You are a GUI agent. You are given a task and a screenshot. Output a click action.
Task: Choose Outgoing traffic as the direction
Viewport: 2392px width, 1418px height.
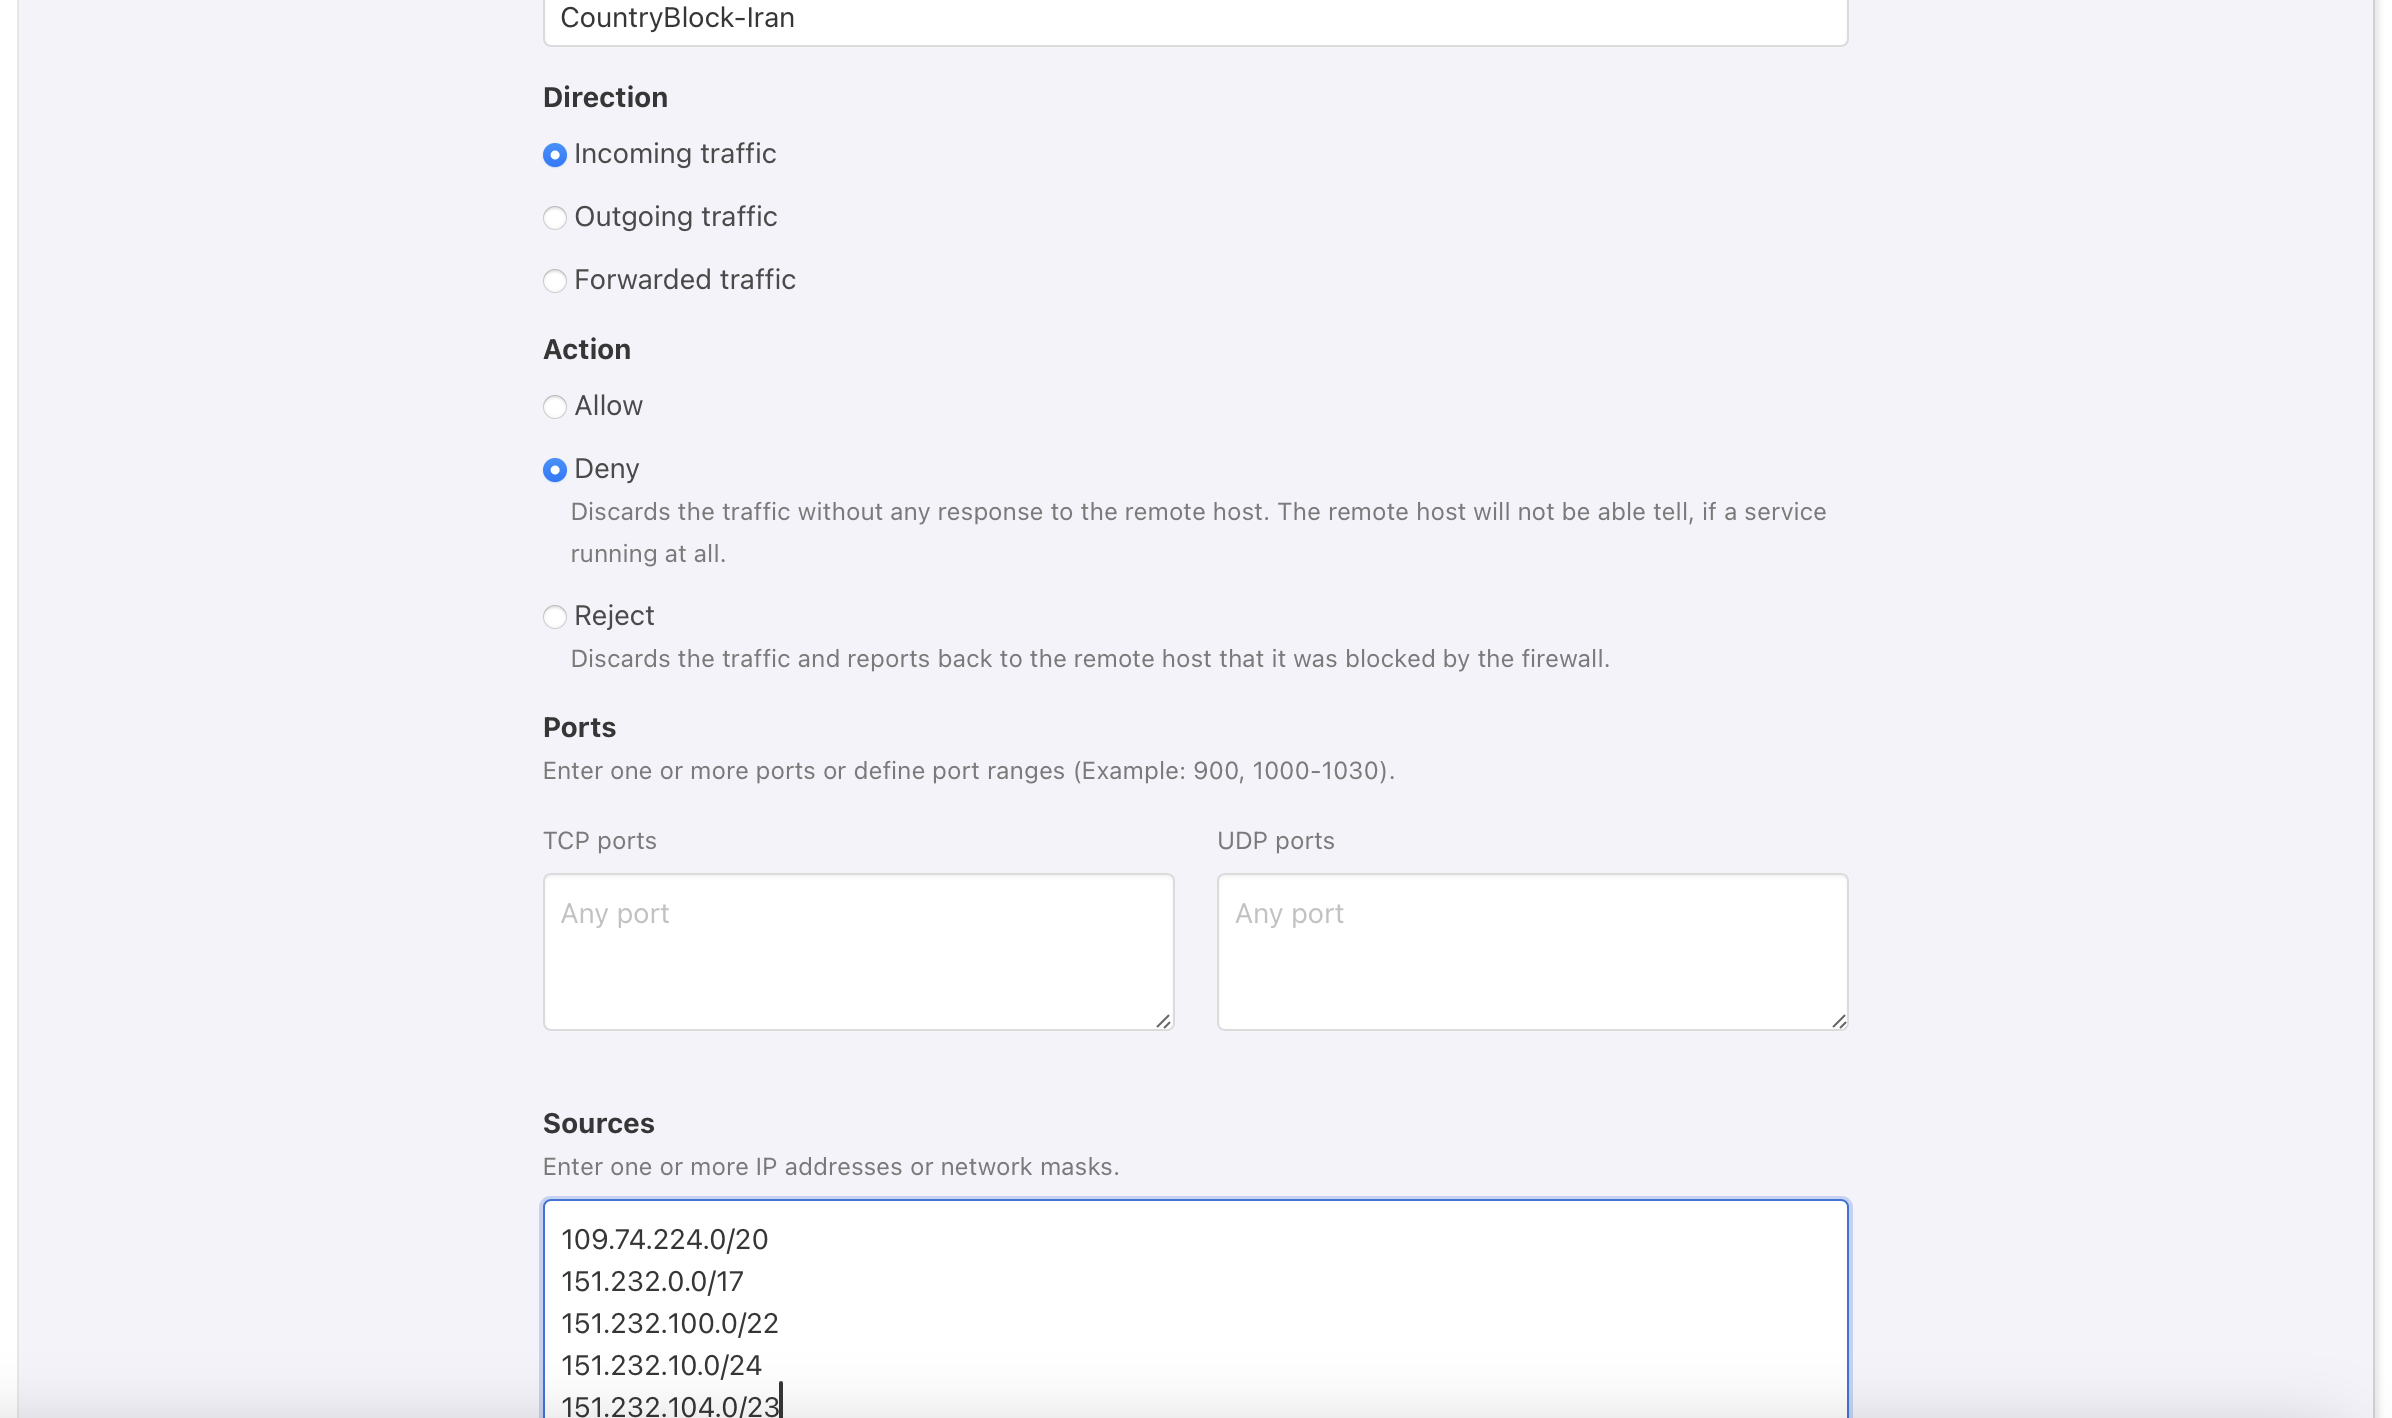pos(555,218)
